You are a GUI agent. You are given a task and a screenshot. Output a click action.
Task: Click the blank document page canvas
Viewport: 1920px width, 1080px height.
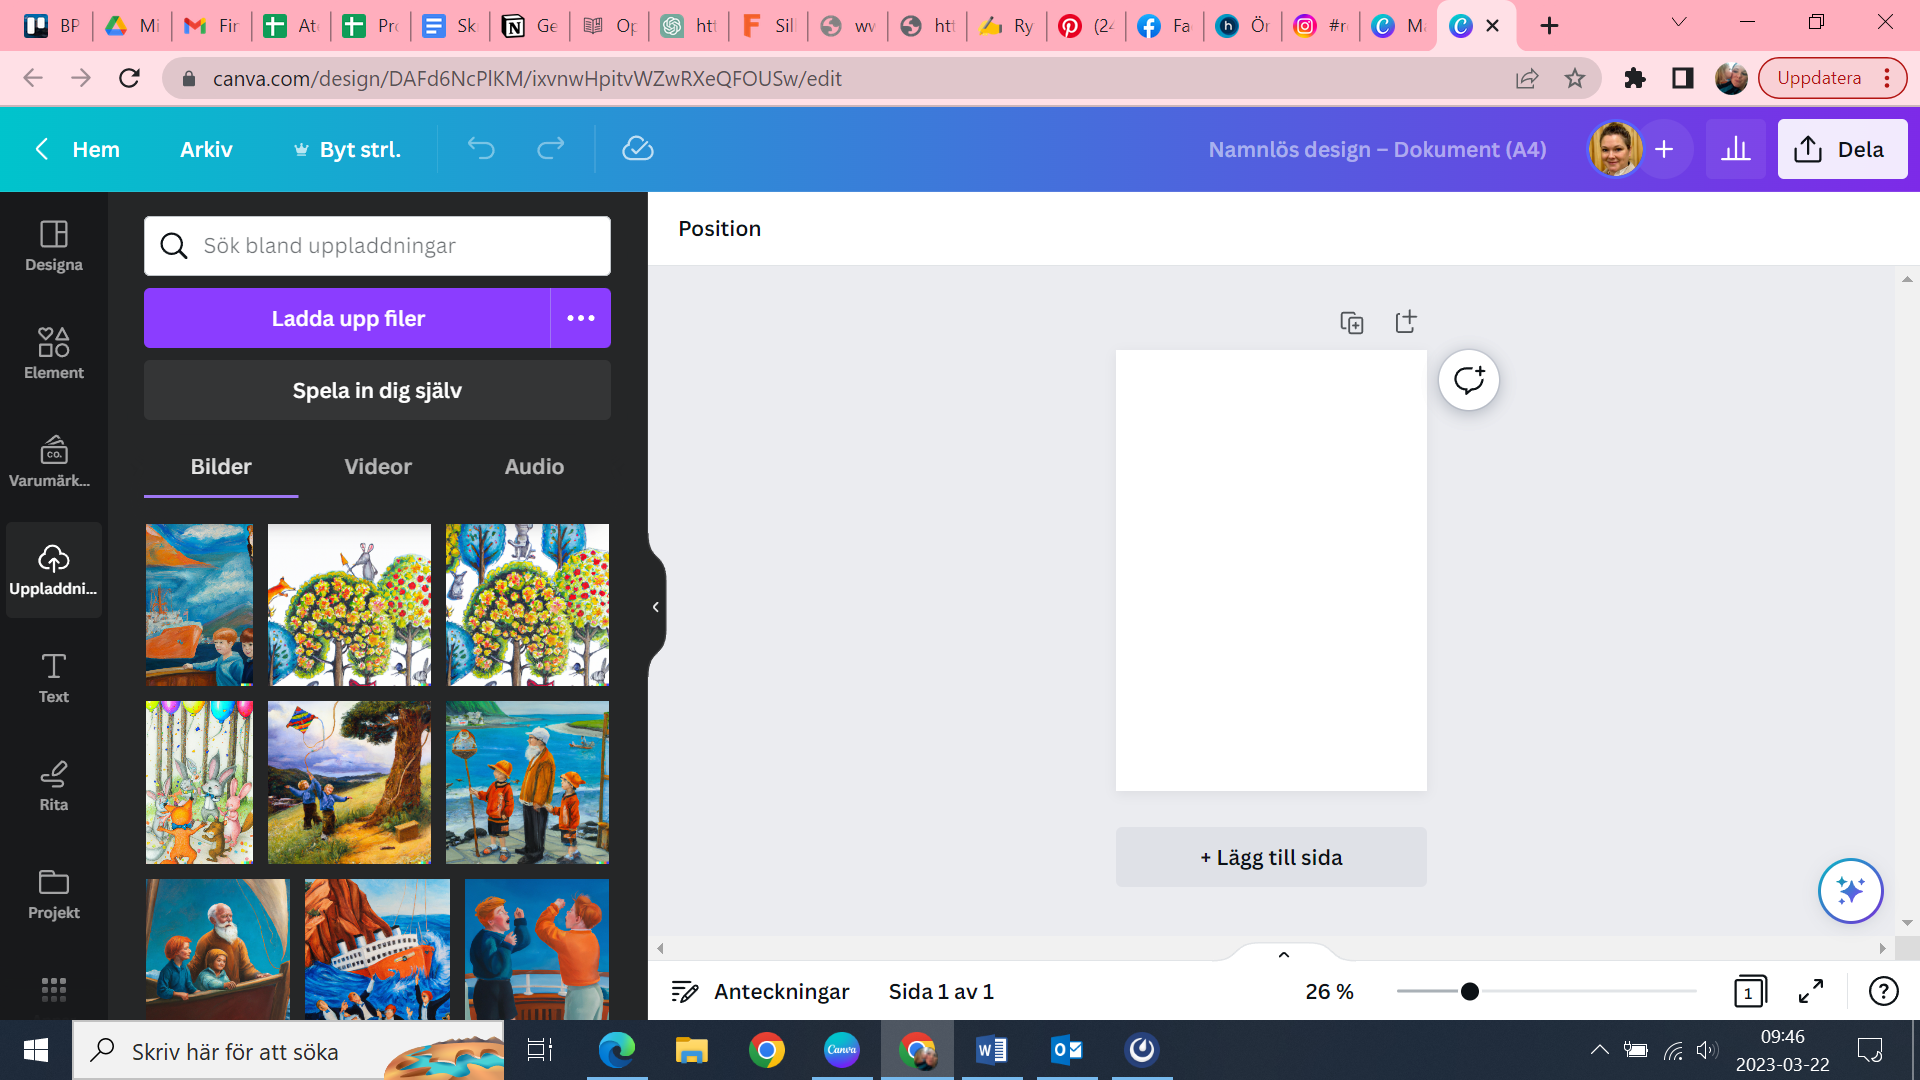coord(1271,570)
